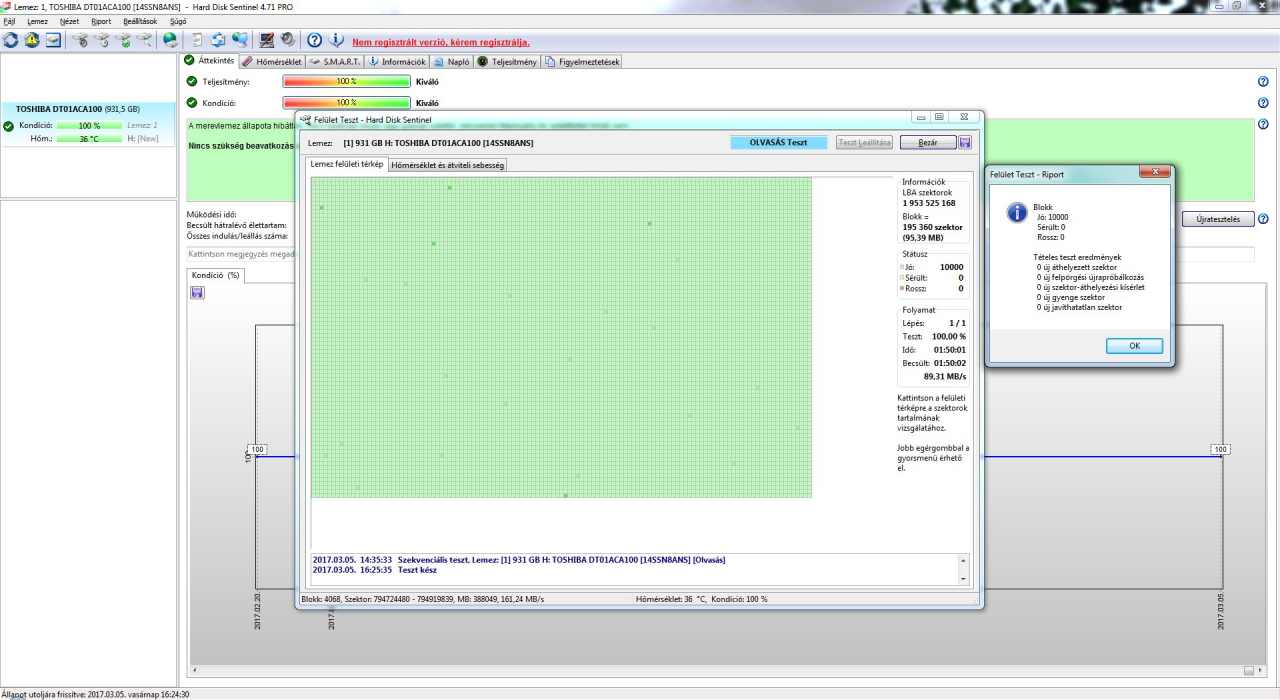Open Hőmérséklet és átviteli sebesség tab
This screenshot has height=700, width=1280.
pos(447,165)
